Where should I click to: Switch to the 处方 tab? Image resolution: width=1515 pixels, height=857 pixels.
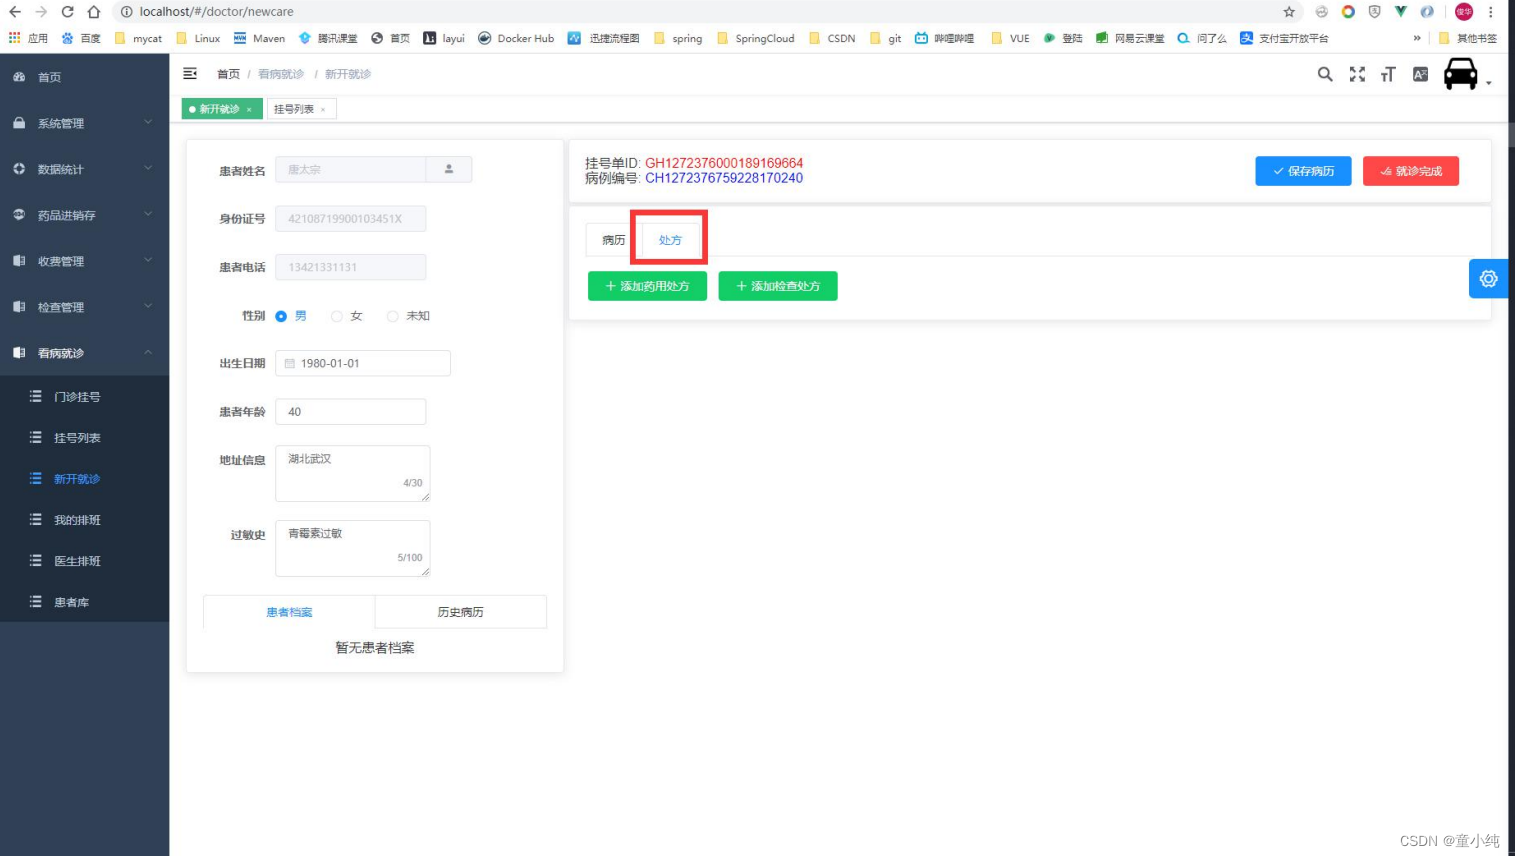(x=670, y=240)
